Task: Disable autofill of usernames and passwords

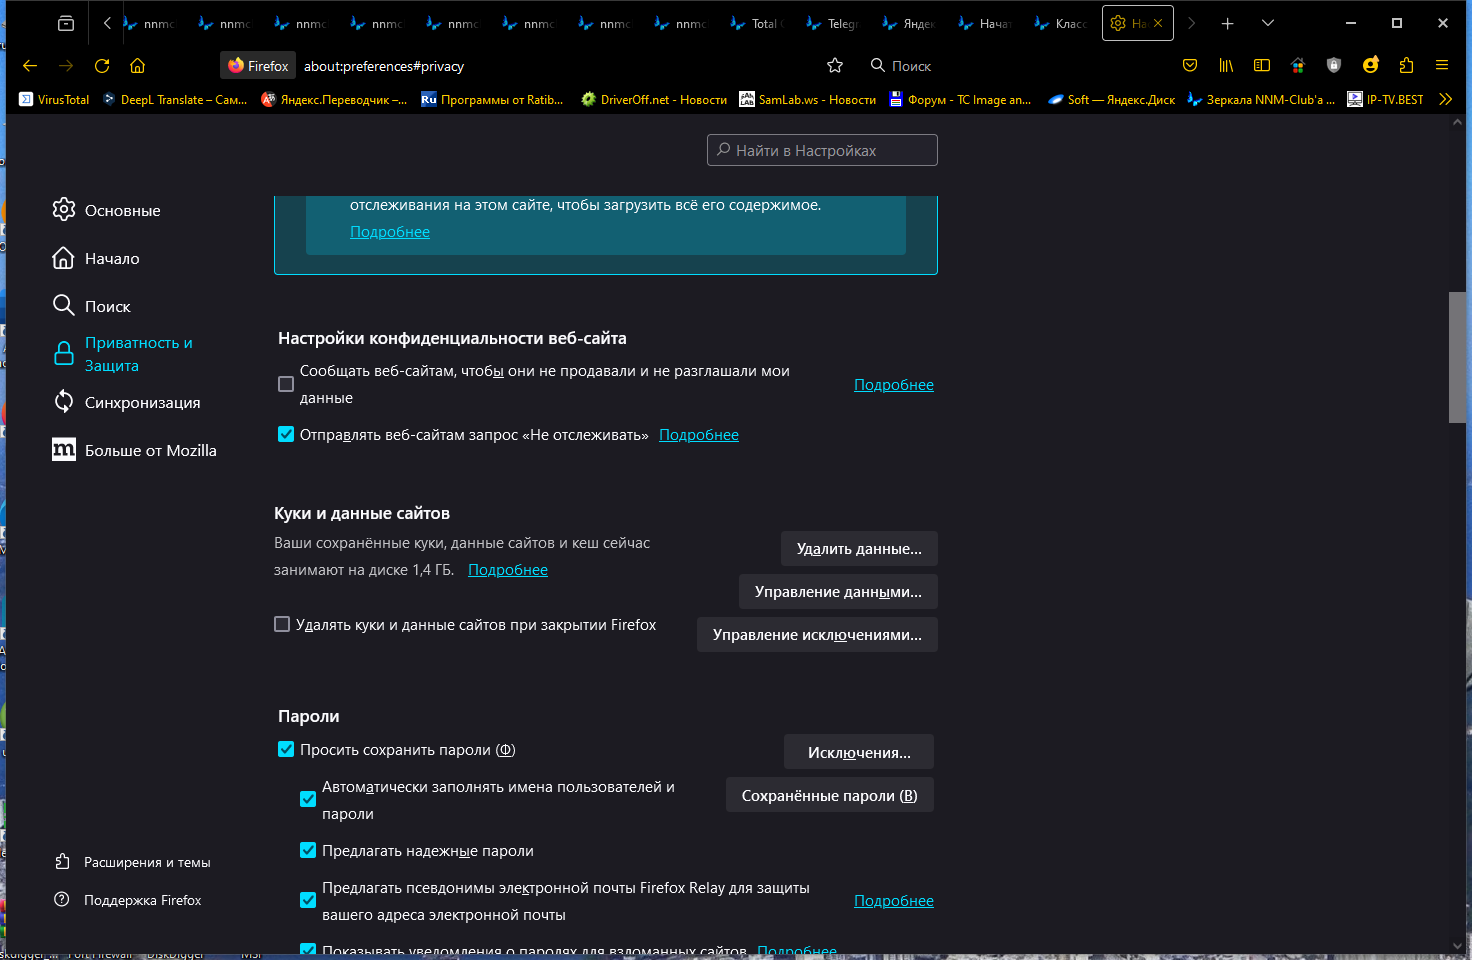Action: tap(308, 799)
